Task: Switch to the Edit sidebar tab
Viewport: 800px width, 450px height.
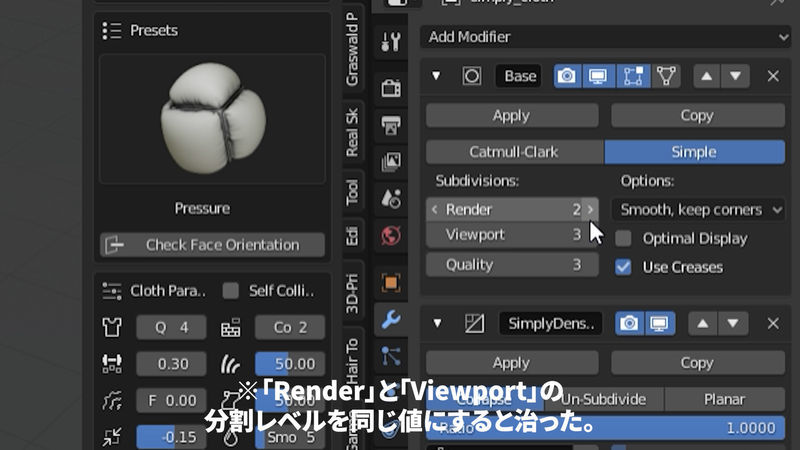Action: tap(352, 236)
